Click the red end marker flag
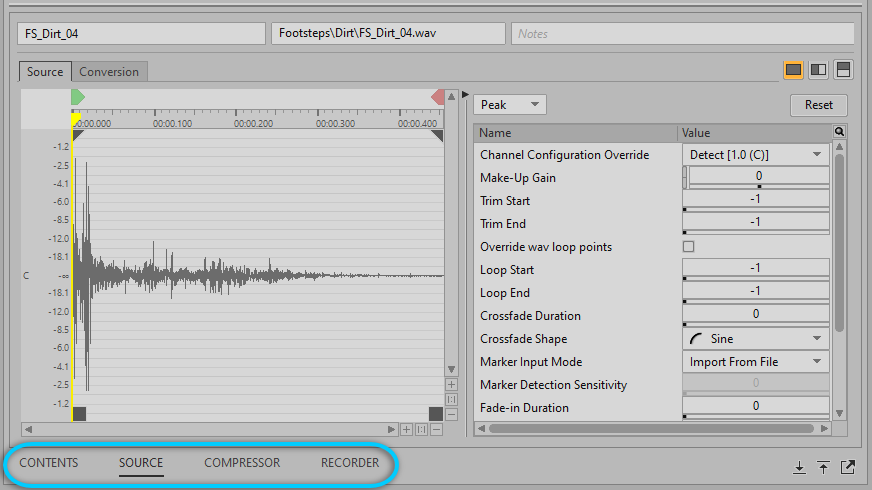This screenshot has height=490, width=872. [437, 97]
